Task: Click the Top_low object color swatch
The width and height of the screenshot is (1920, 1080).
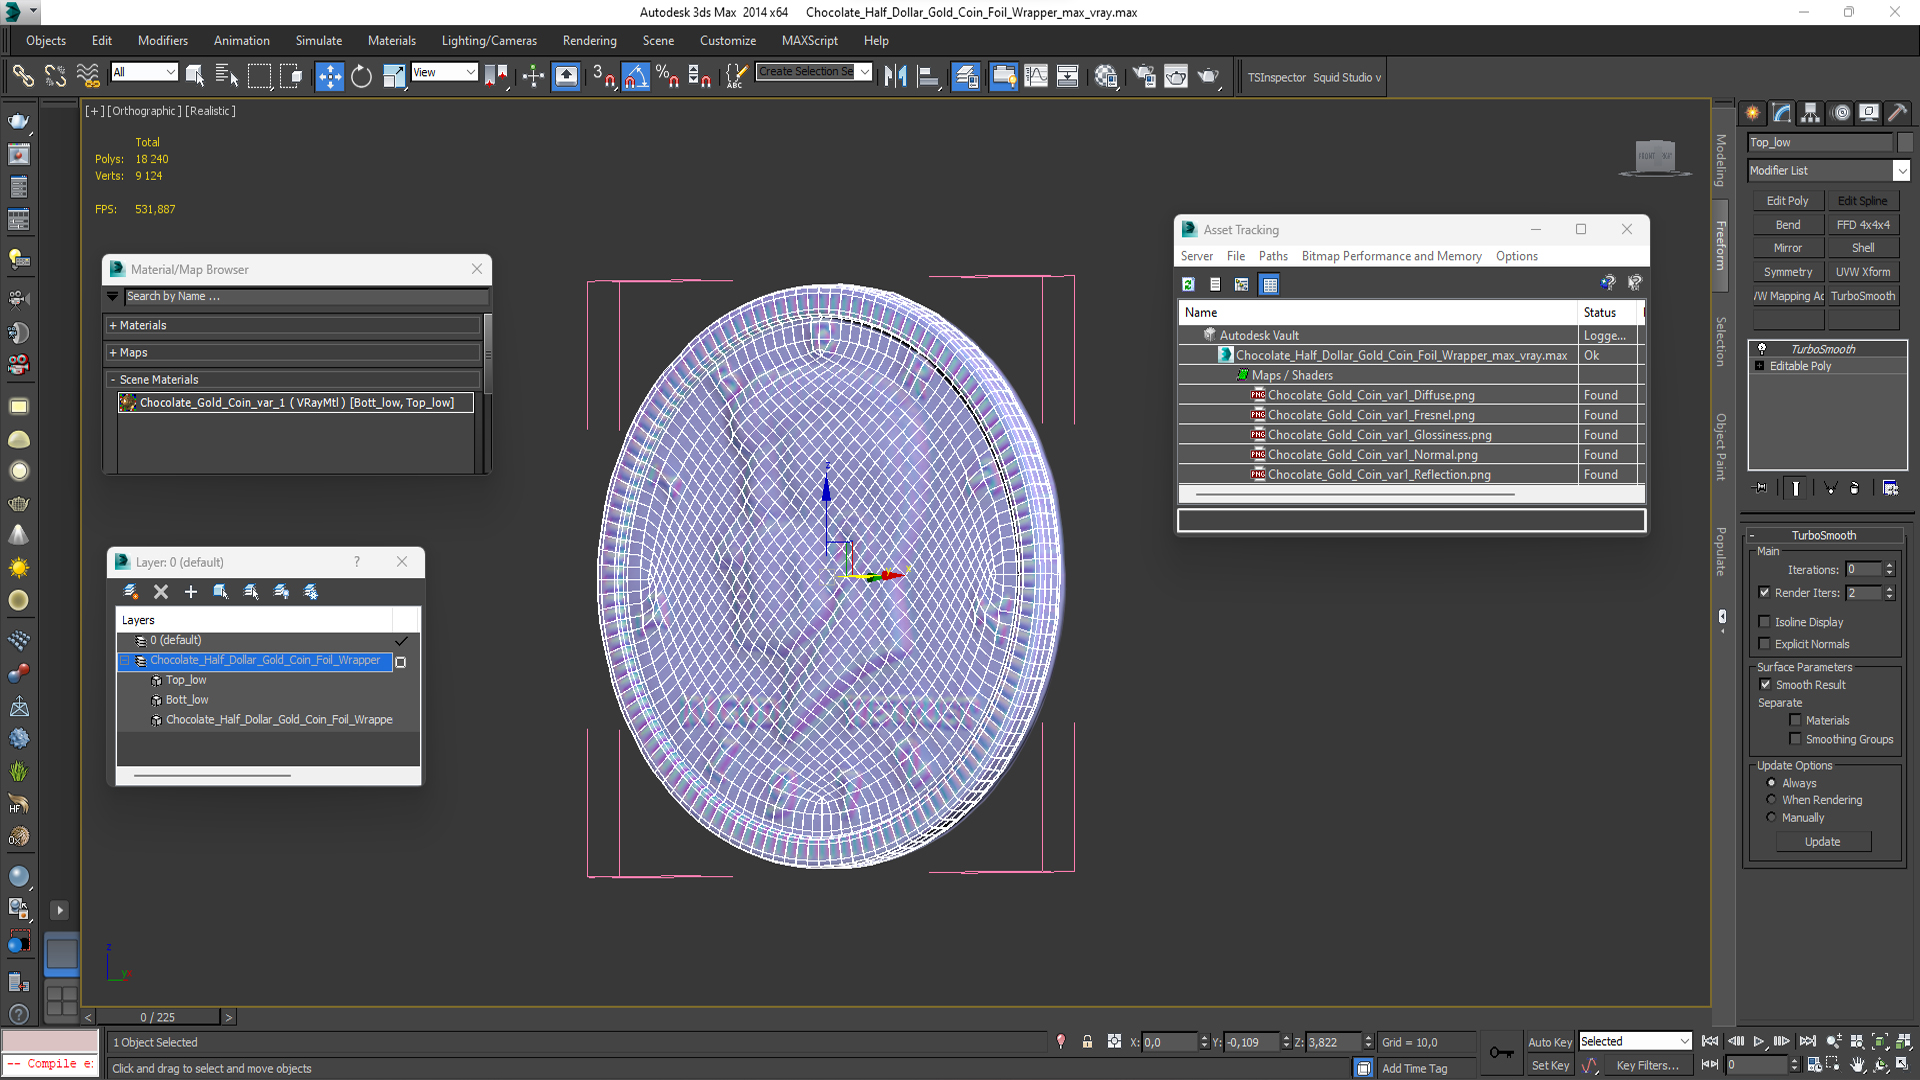Action: click(1904, 142)
